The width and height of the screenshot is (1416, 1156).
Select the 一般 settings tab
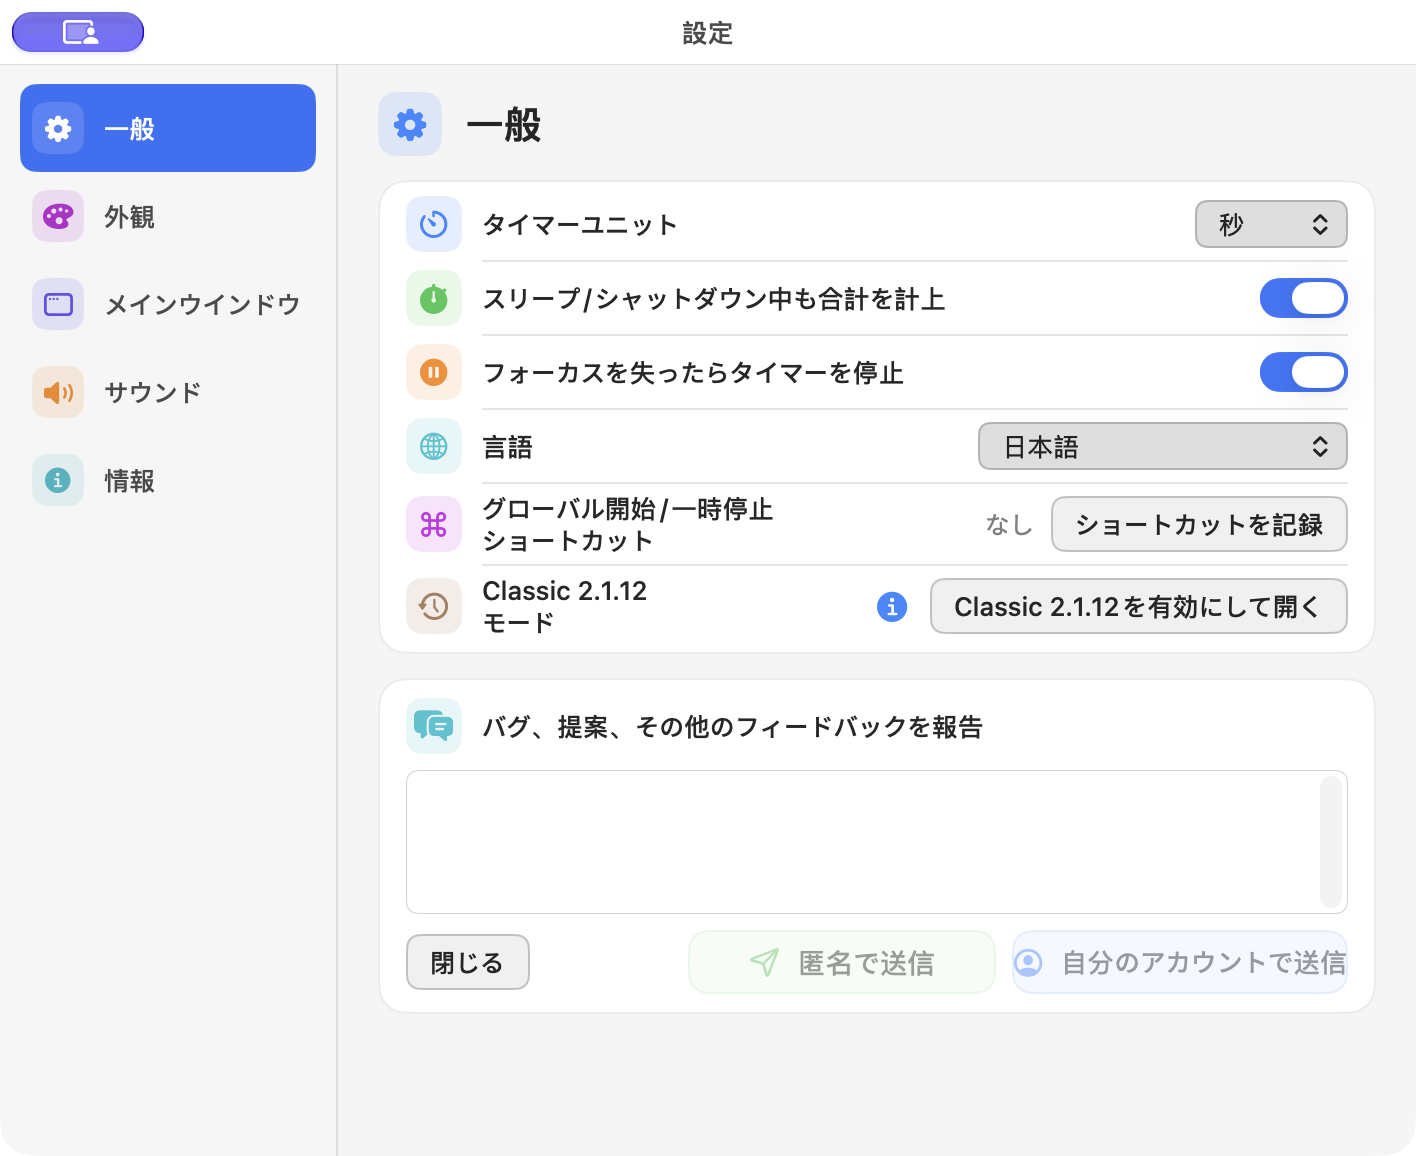(168, 128)
